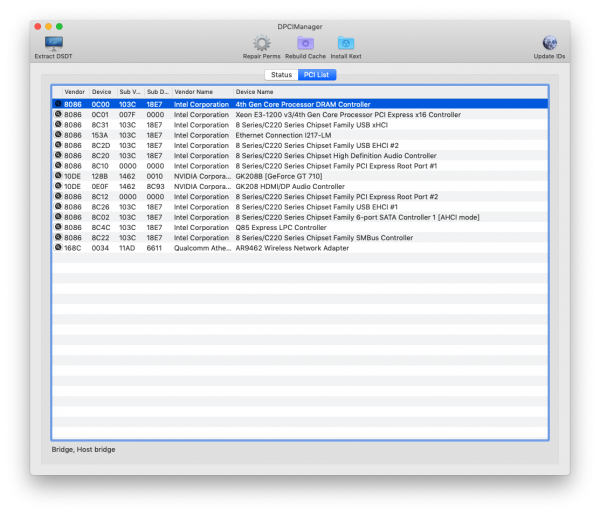Click the Extract DSDT toolbar icon
600x515 pixels.
53,43
